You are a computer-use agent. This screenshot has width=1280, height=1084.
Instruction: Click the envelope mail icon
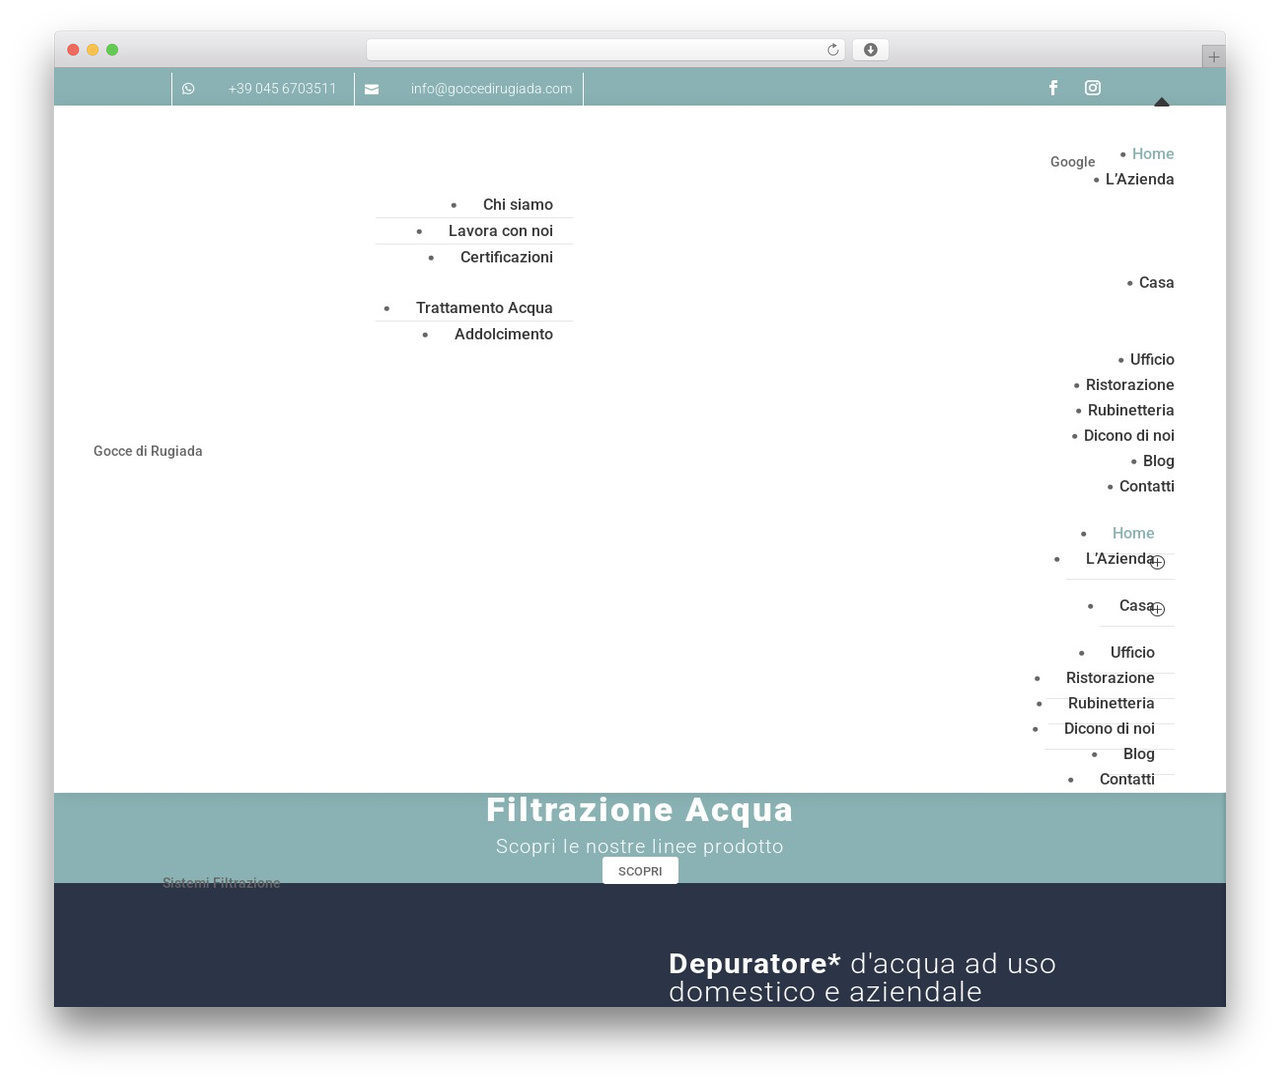click(372, 89)
